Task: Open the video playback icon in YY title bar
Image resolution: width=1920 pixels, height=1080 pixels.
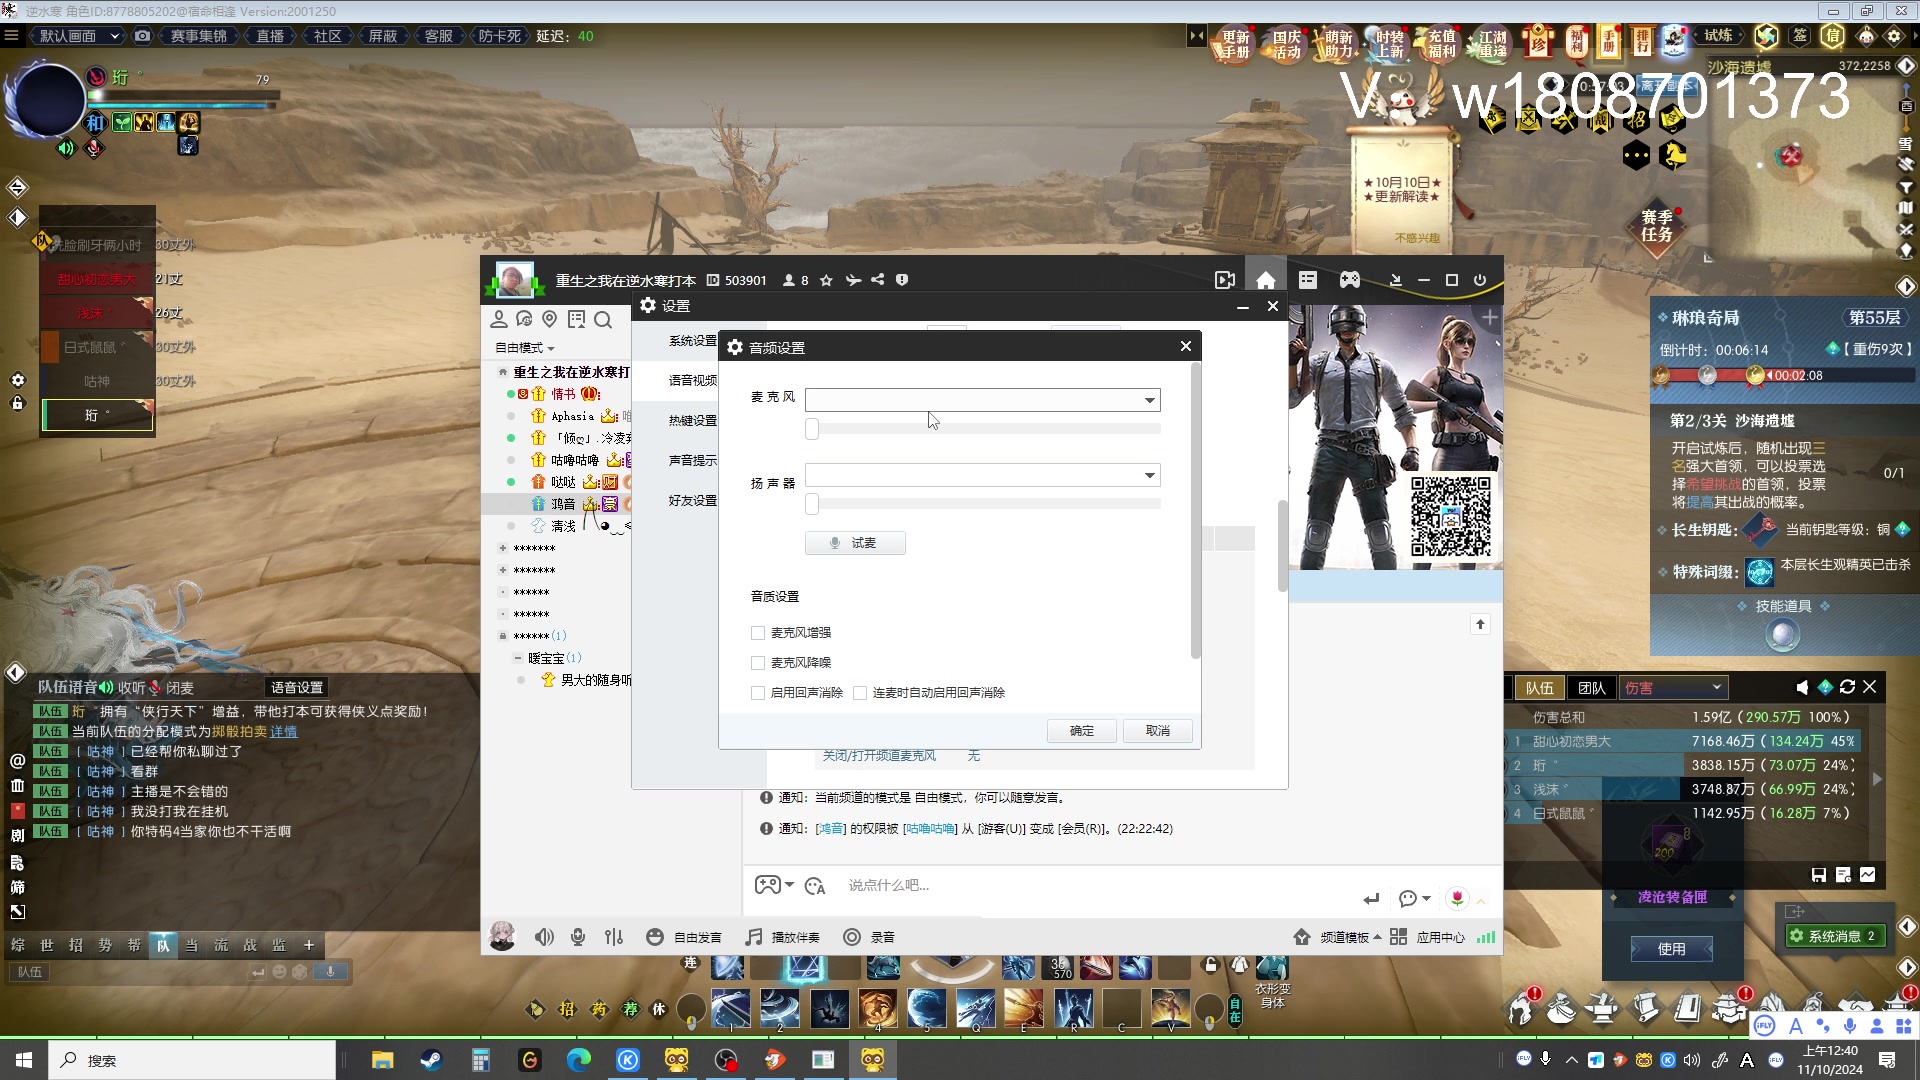Action: coord(1225,280)
